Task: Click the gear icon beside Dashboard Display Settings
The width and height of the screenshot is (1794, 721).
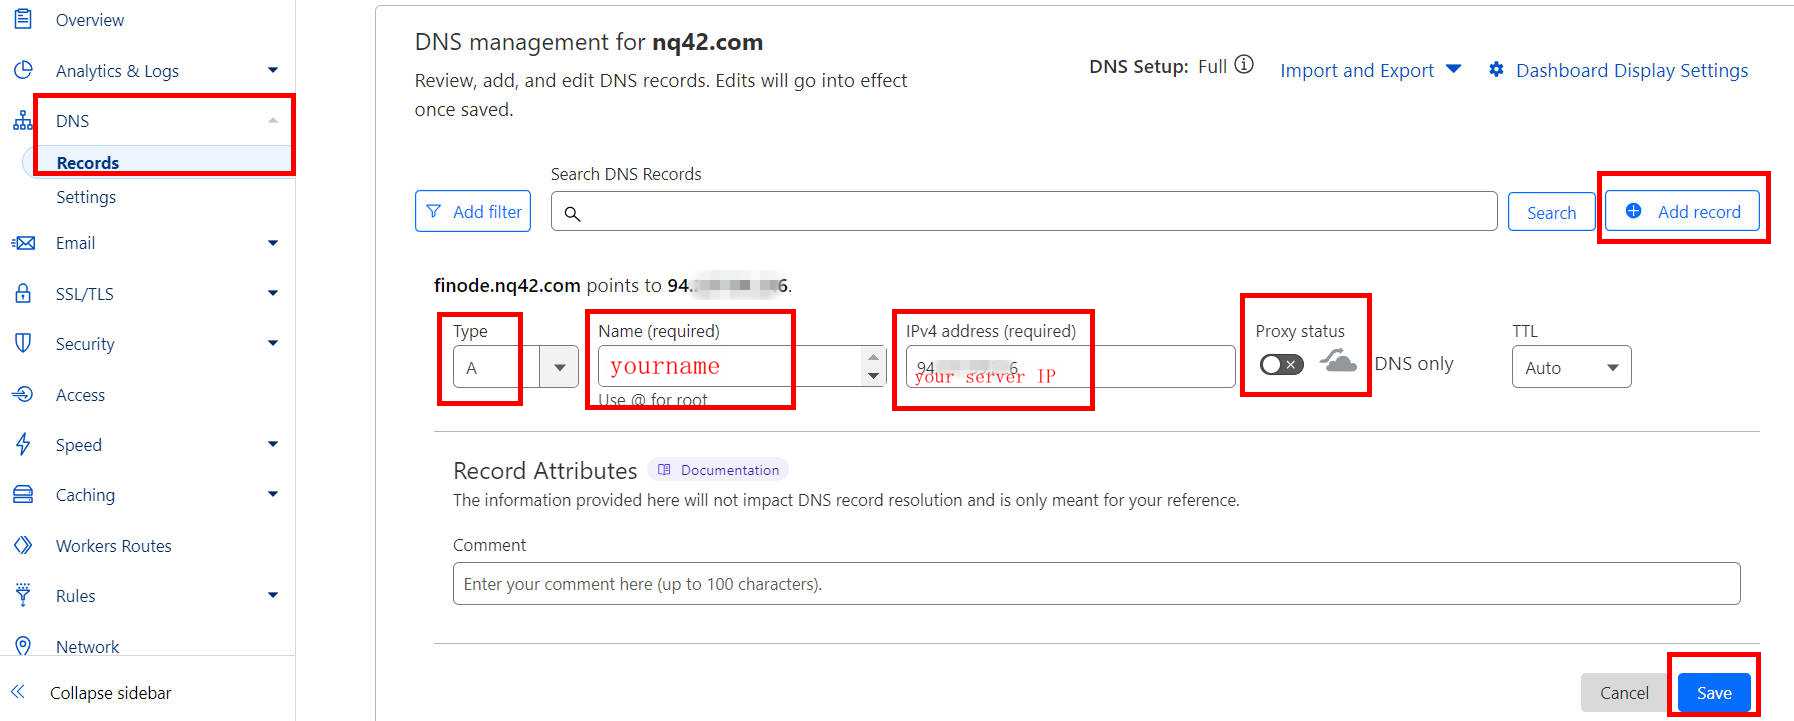Action: coord(1496,69)
